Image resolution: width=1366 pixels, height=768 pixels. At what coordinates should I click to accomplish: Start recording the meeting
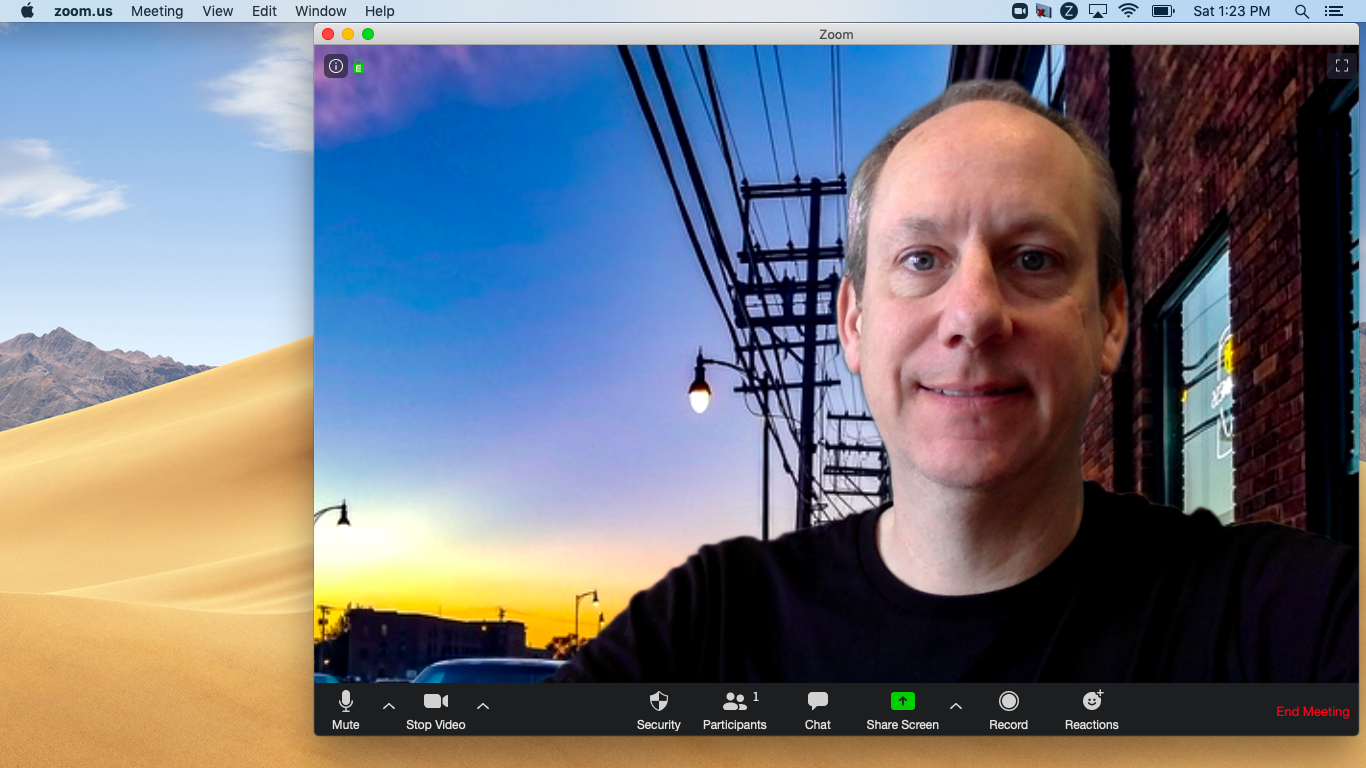click(x=1008, y=710)
